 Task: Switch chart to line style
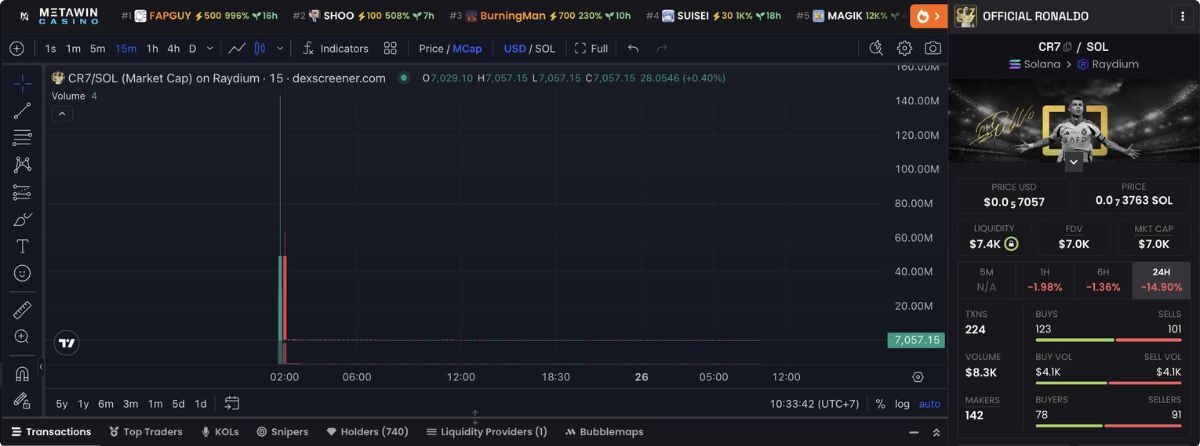[237, 48]
